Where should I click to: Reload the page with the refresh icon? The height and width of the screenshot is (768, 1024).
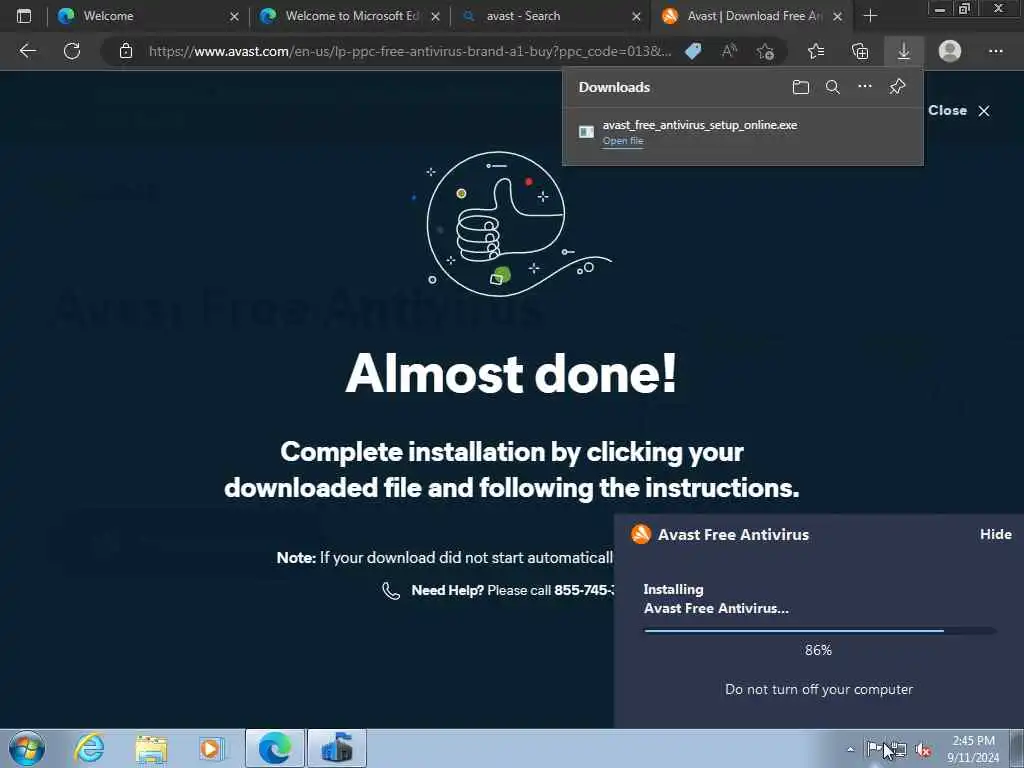[72, 51]
